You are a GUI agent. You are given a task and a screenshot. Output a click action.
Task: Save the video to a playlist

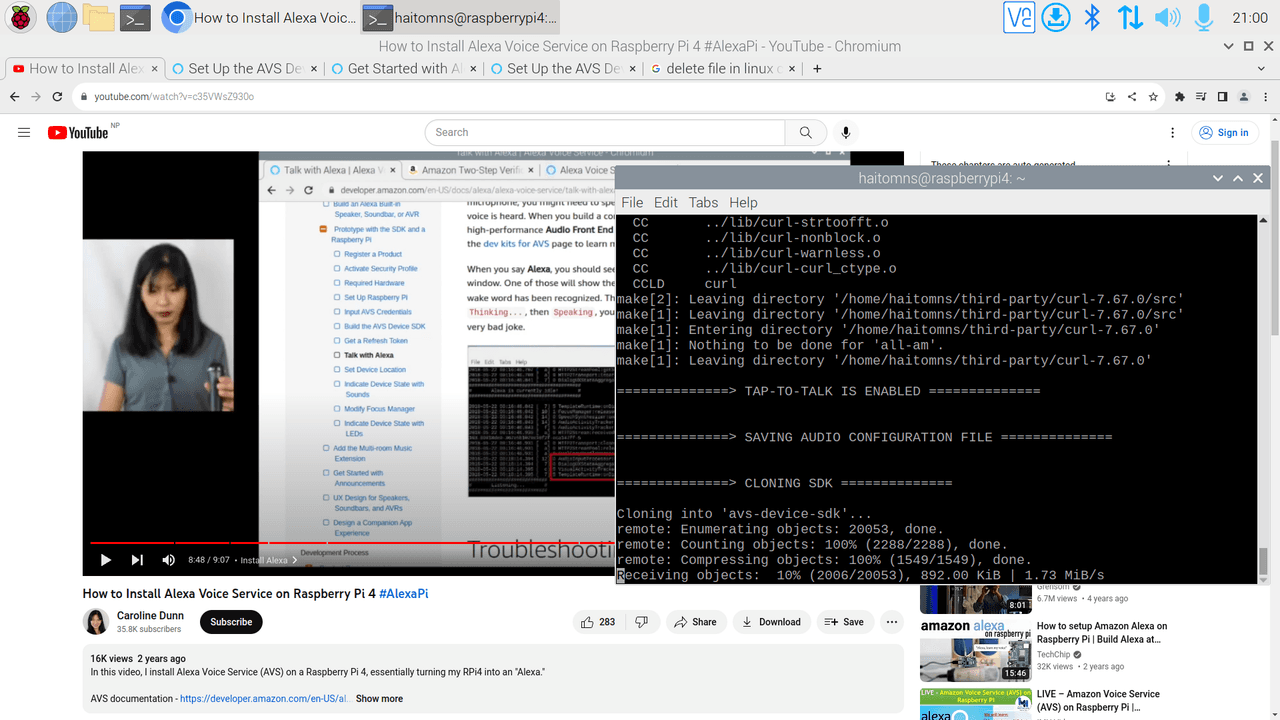click(844, 622)
